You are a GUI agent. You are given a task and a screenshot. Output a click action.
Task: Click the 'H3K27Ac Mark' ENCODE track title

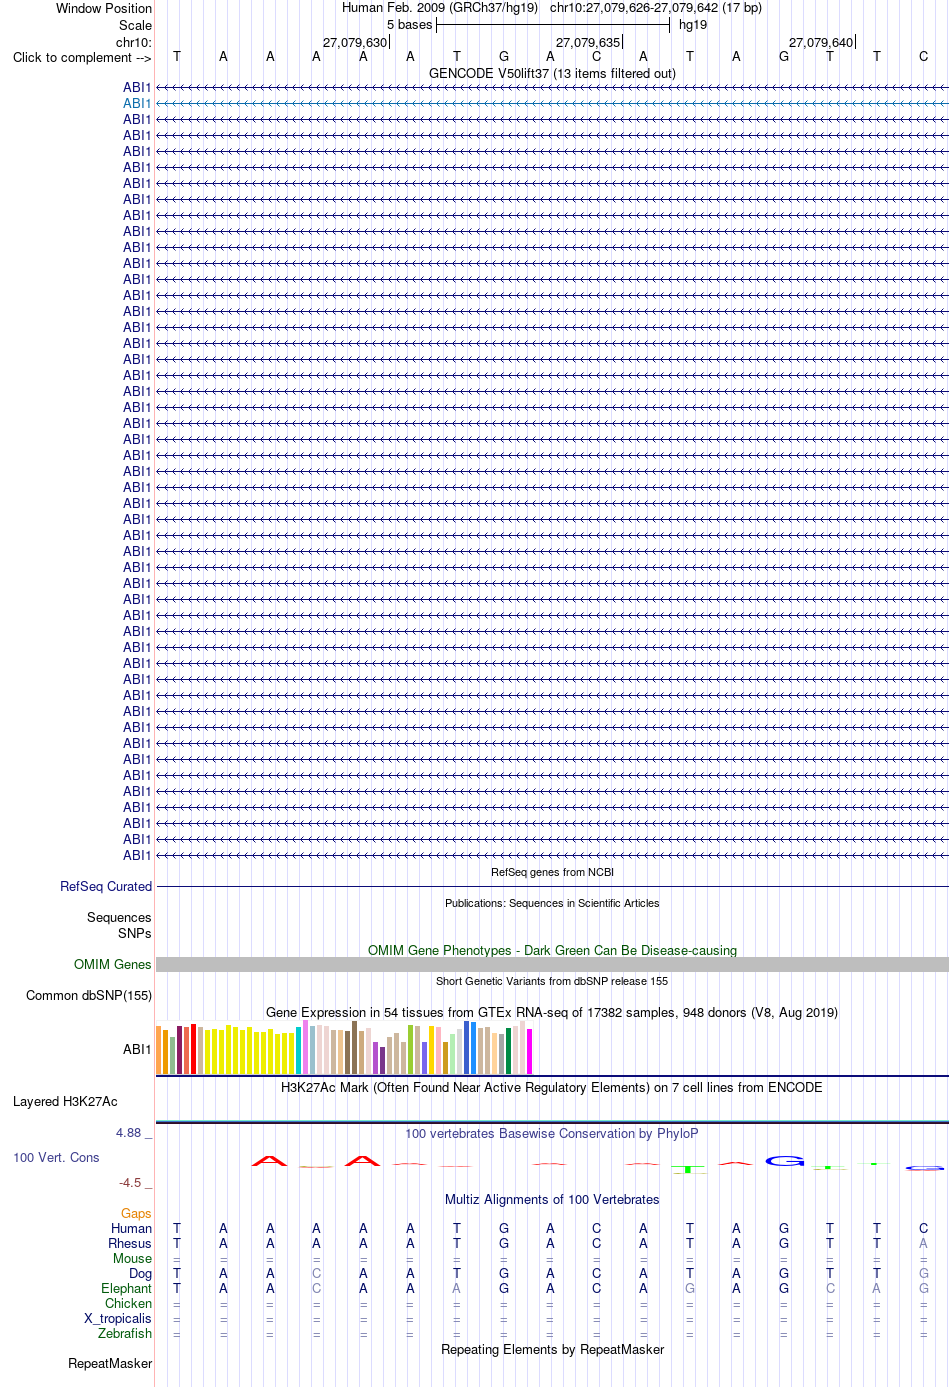click(552, 1087)
